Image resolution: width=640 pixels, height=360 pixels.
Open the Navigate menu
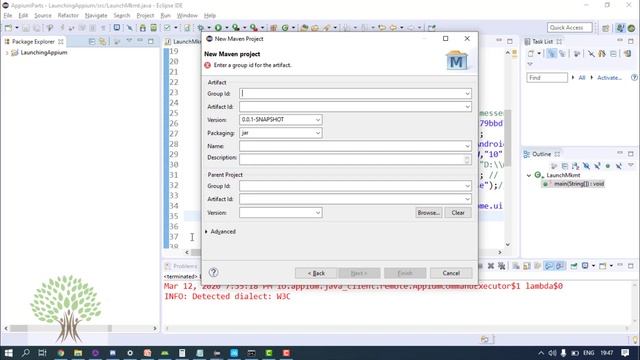coord(96,16)
